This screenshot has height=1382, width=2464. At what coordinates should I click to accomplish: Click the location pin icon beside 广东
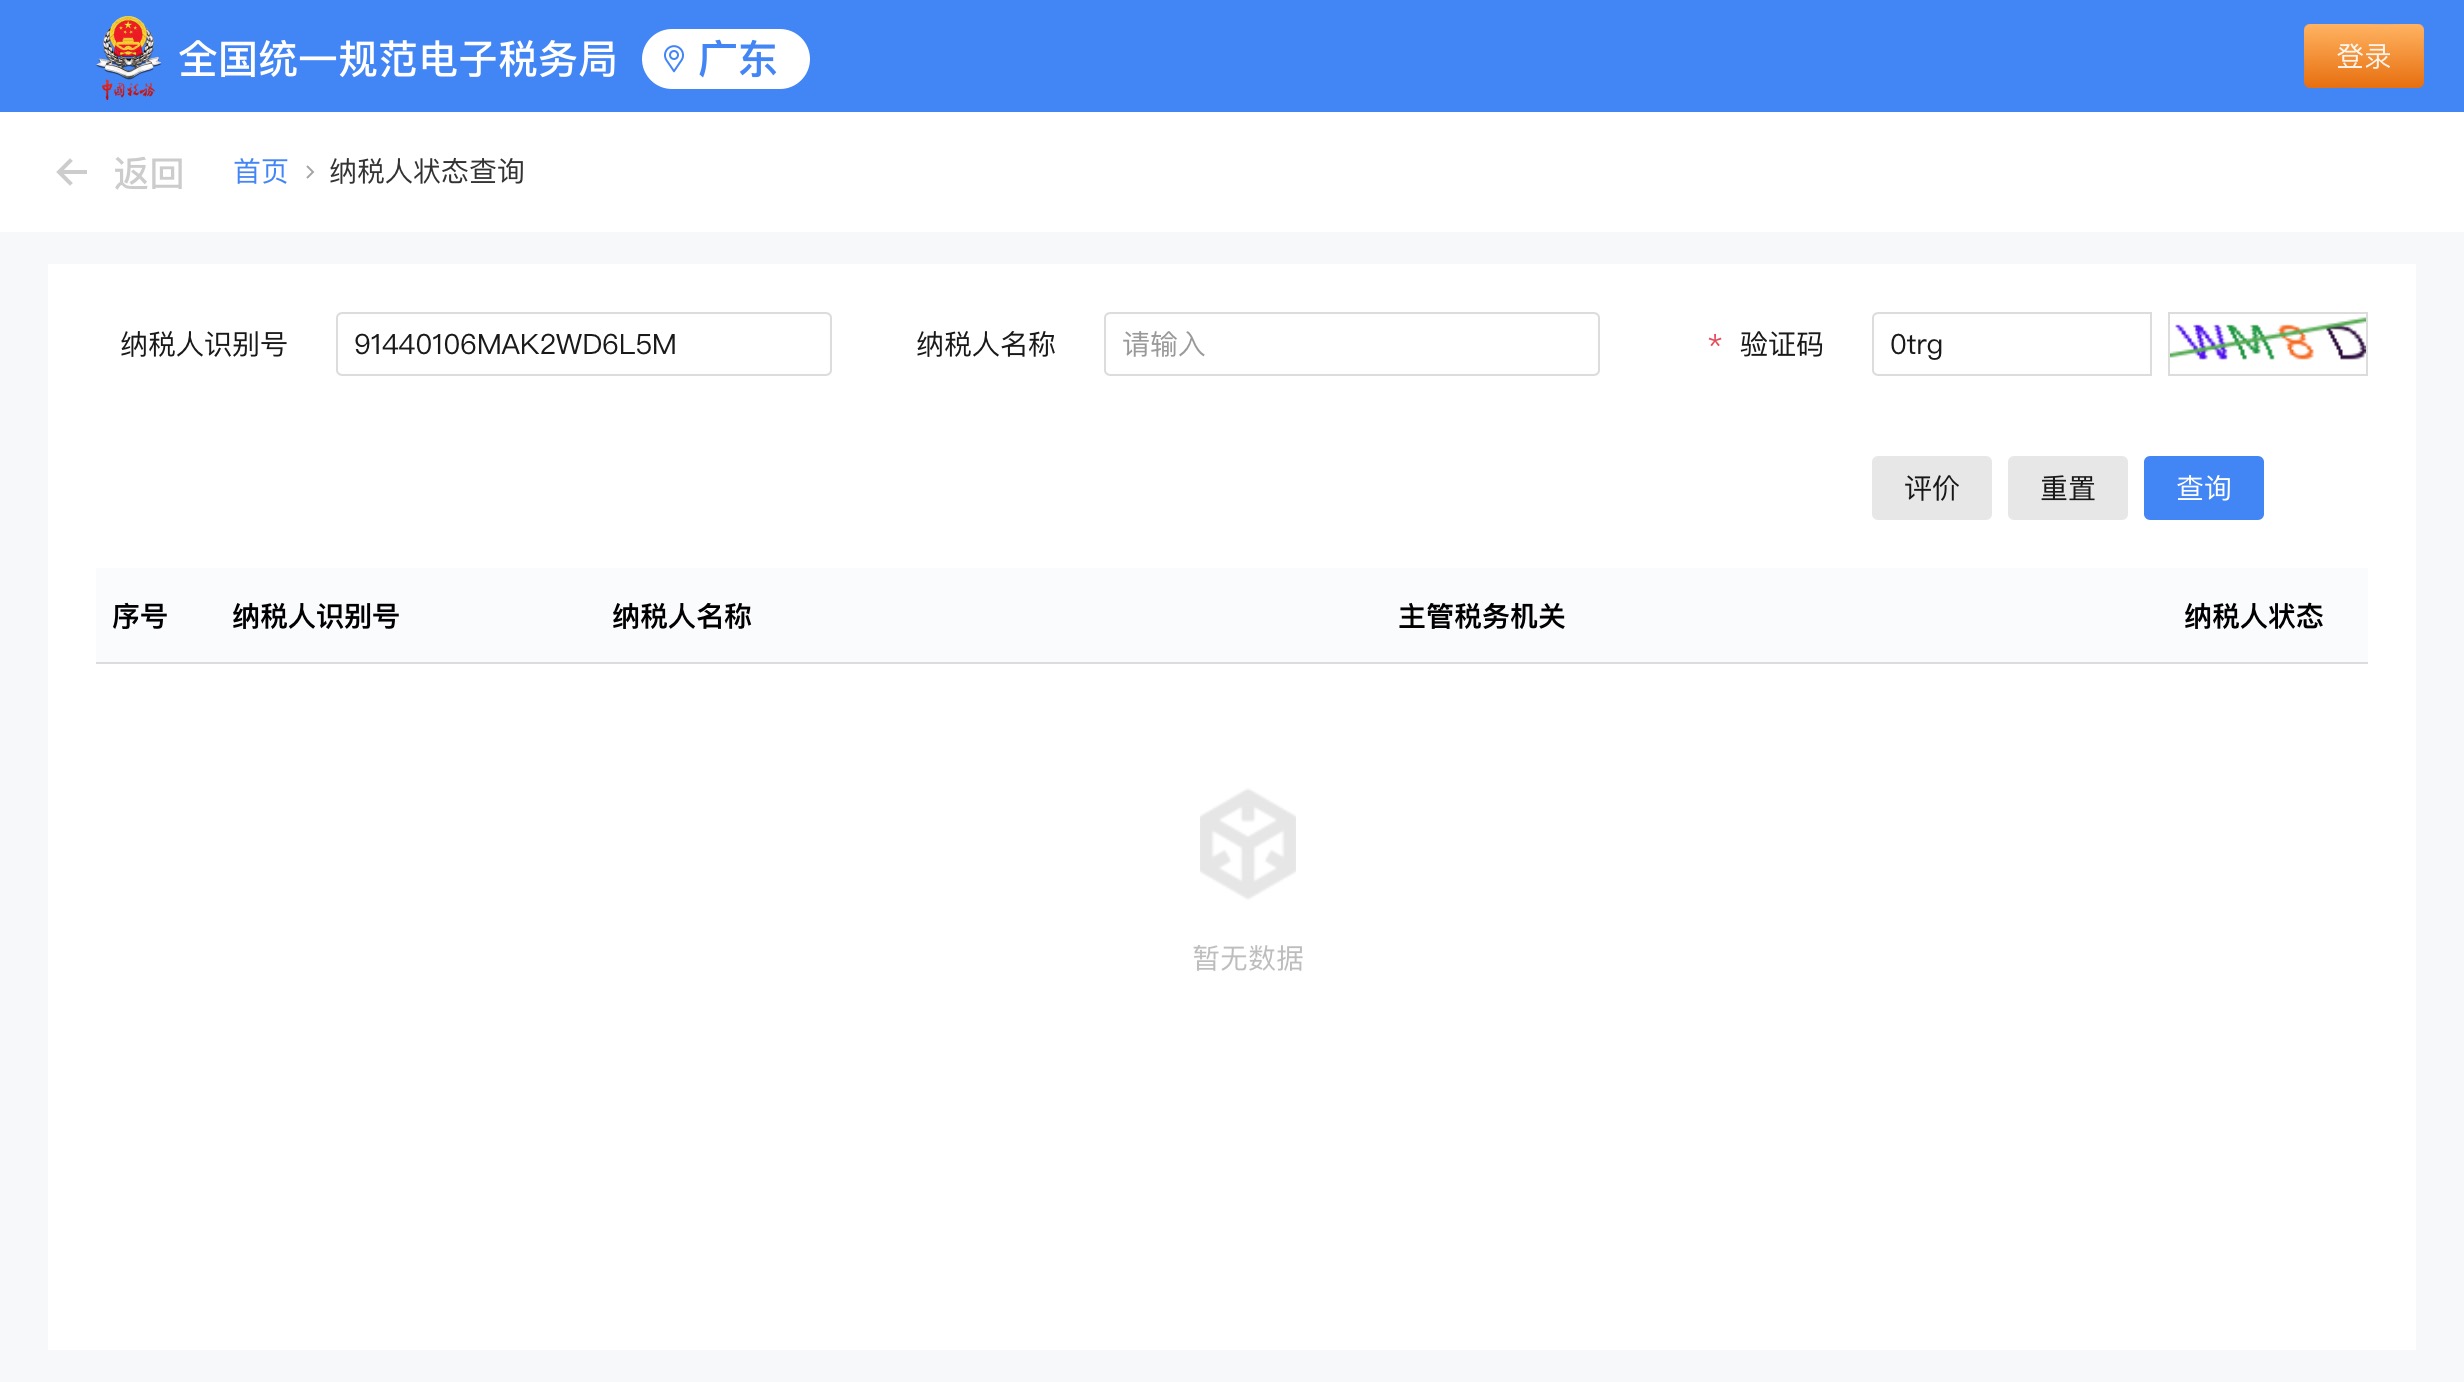click(674, 59)
